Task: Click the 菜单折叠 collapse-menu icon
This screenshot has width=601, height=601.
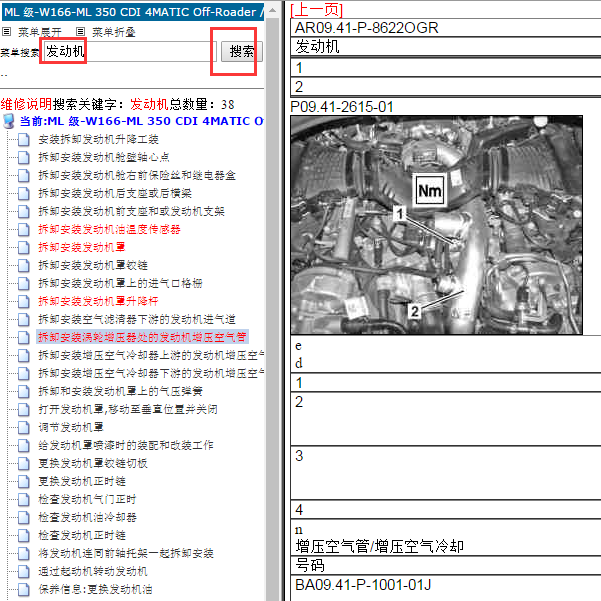Action: click(81, 32)
